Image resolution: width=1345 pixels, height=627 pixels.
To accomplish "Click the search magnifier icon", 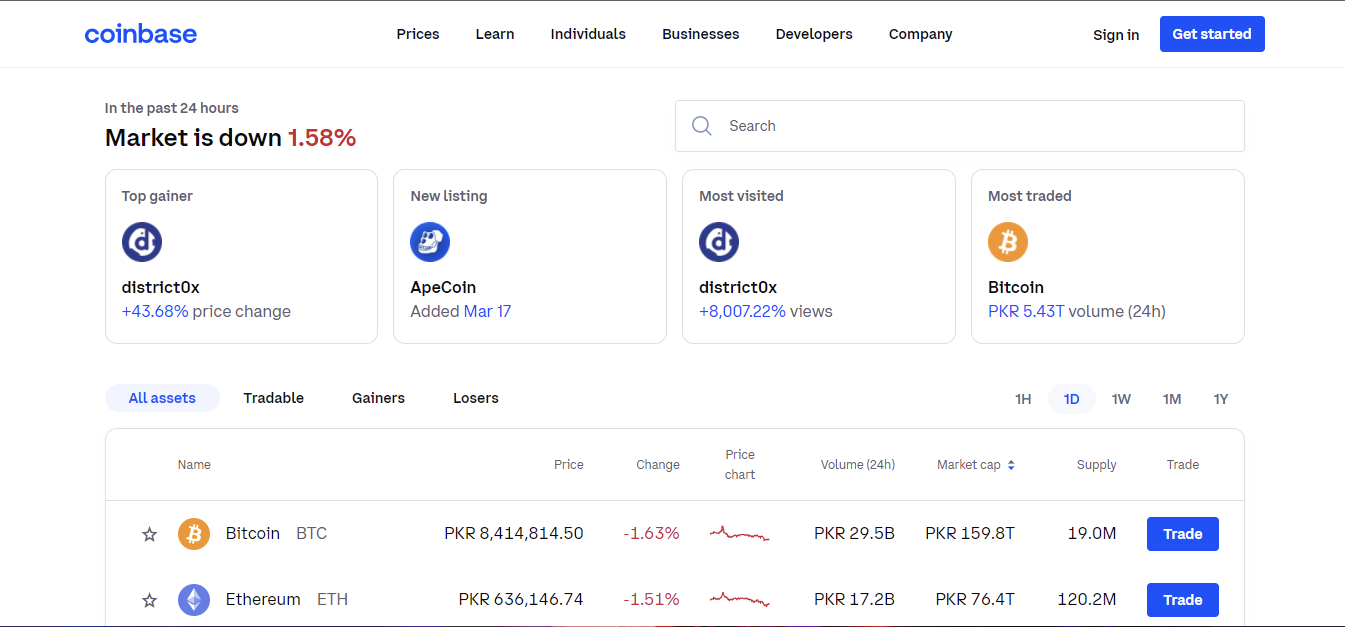I will pyautogui.click(x=702, y=126).
